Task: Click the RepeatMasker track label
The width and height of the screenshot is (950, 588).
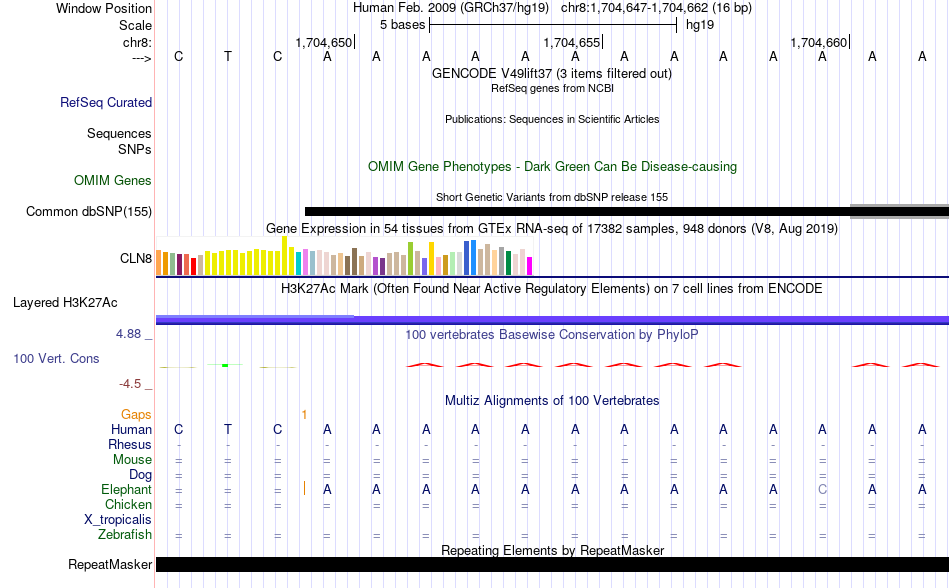Action: pos(110,564)
